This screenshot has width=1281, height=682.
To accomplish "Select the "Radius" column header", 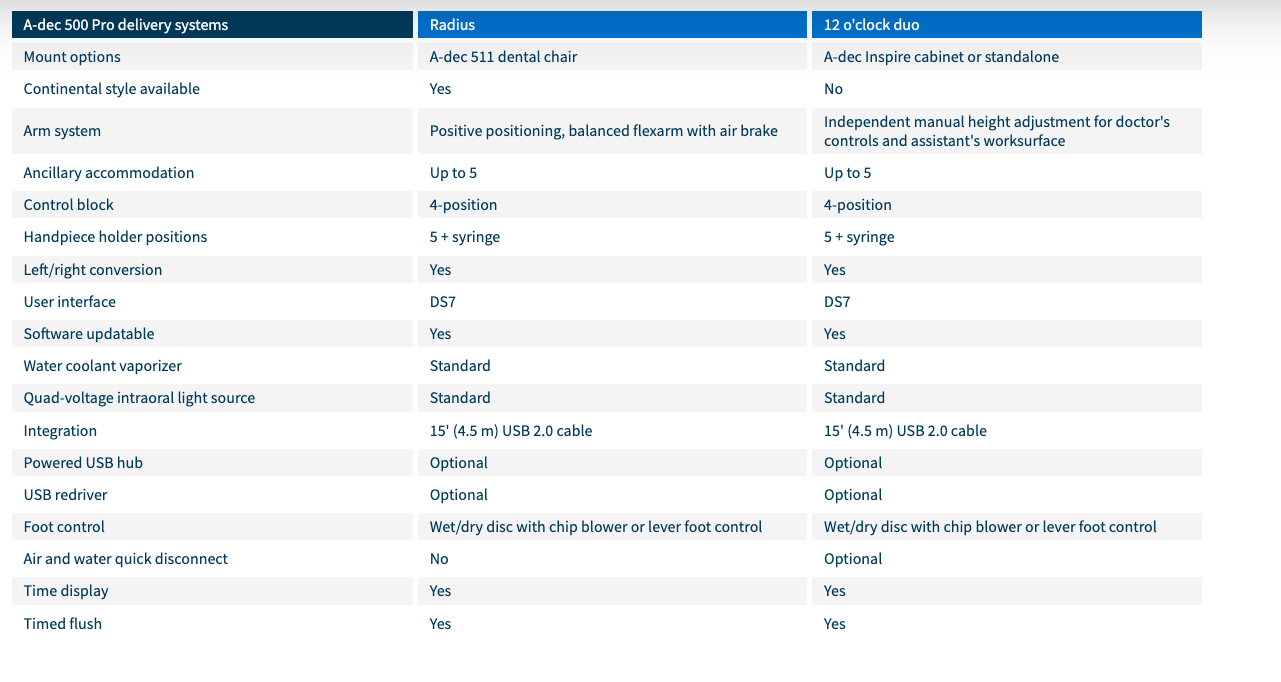I will click(x=452, y=24).
